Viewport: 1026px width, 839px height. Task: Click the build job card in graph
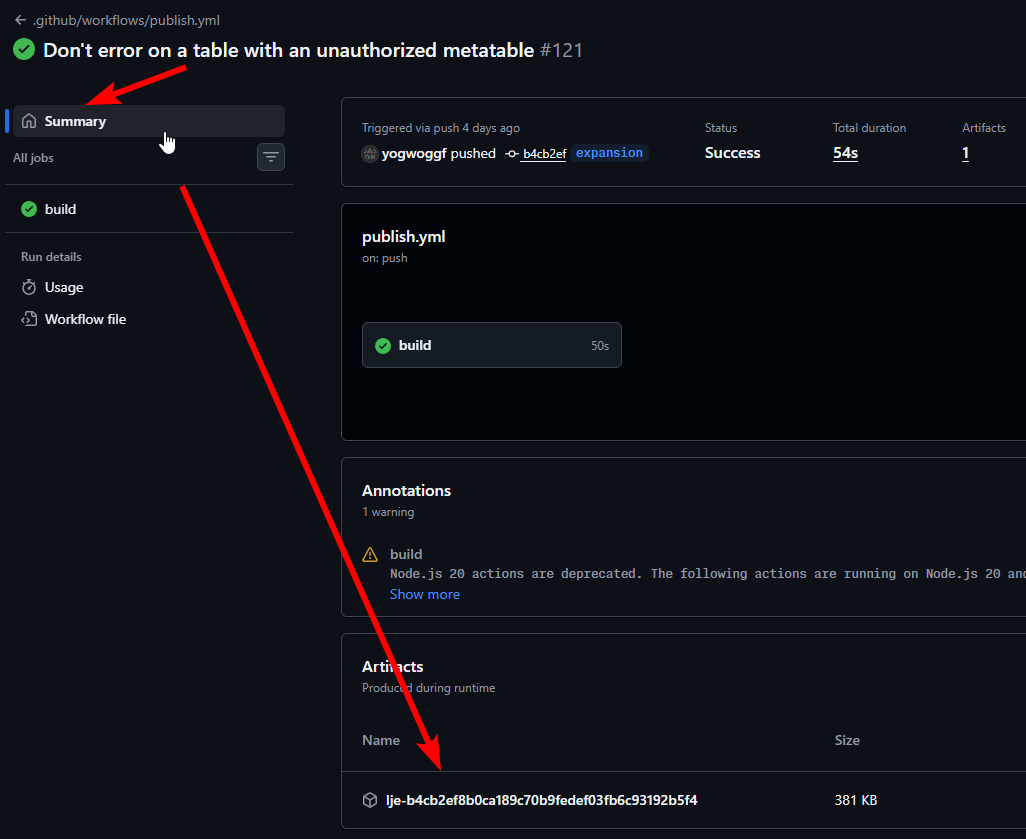491,345
